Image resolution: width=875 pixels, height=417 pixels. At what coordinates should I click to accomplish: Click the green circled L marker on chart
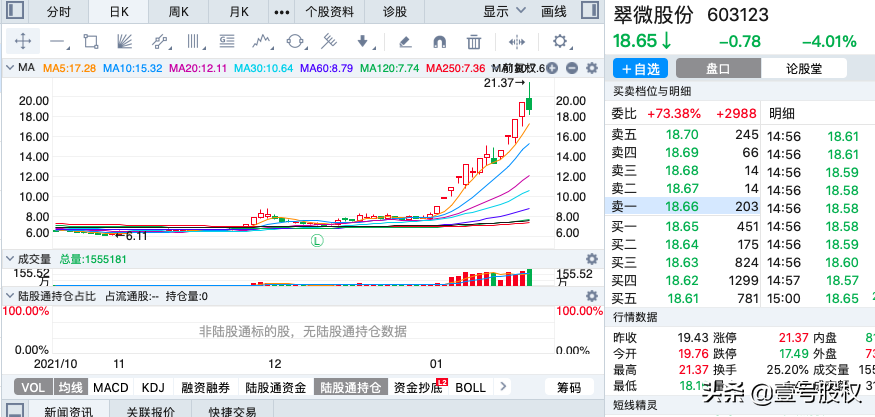[317, 241]
